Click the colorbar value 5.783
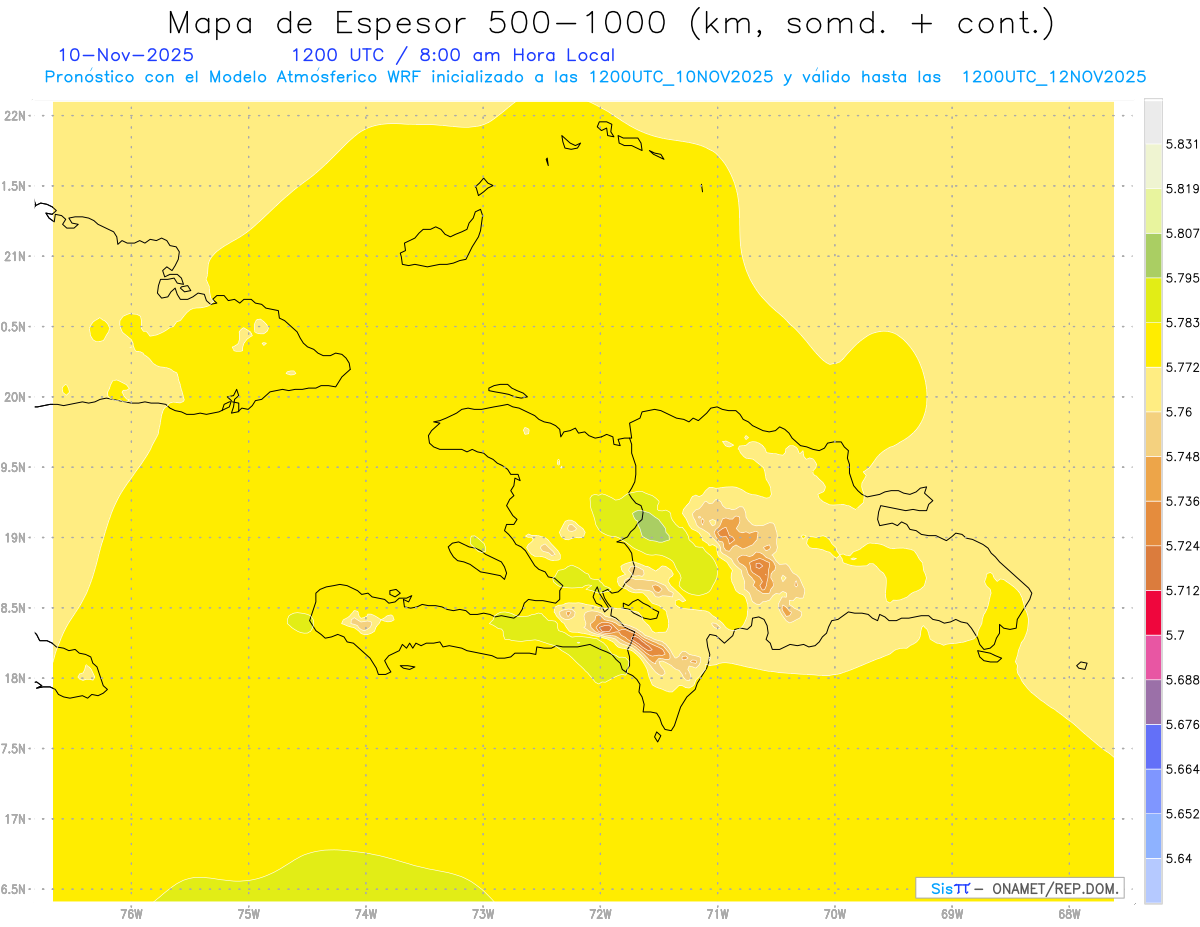This screenshot has width=1200, height=927. pyautogui.click(x=1182, y=323)
